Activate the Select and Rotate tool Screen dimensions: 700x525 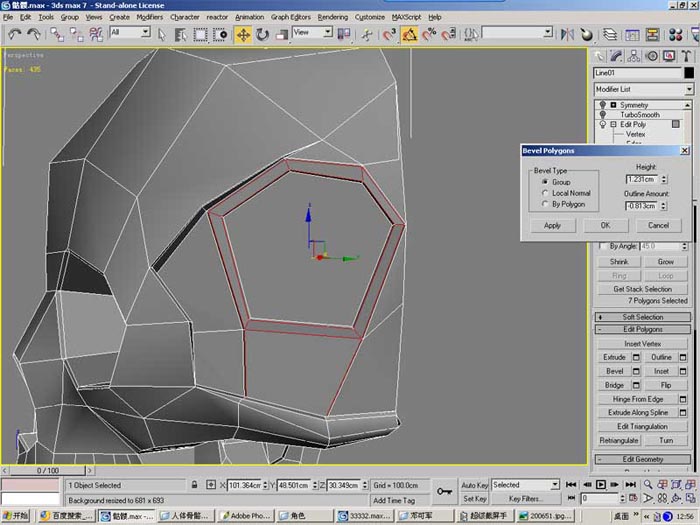pos(262,34)
